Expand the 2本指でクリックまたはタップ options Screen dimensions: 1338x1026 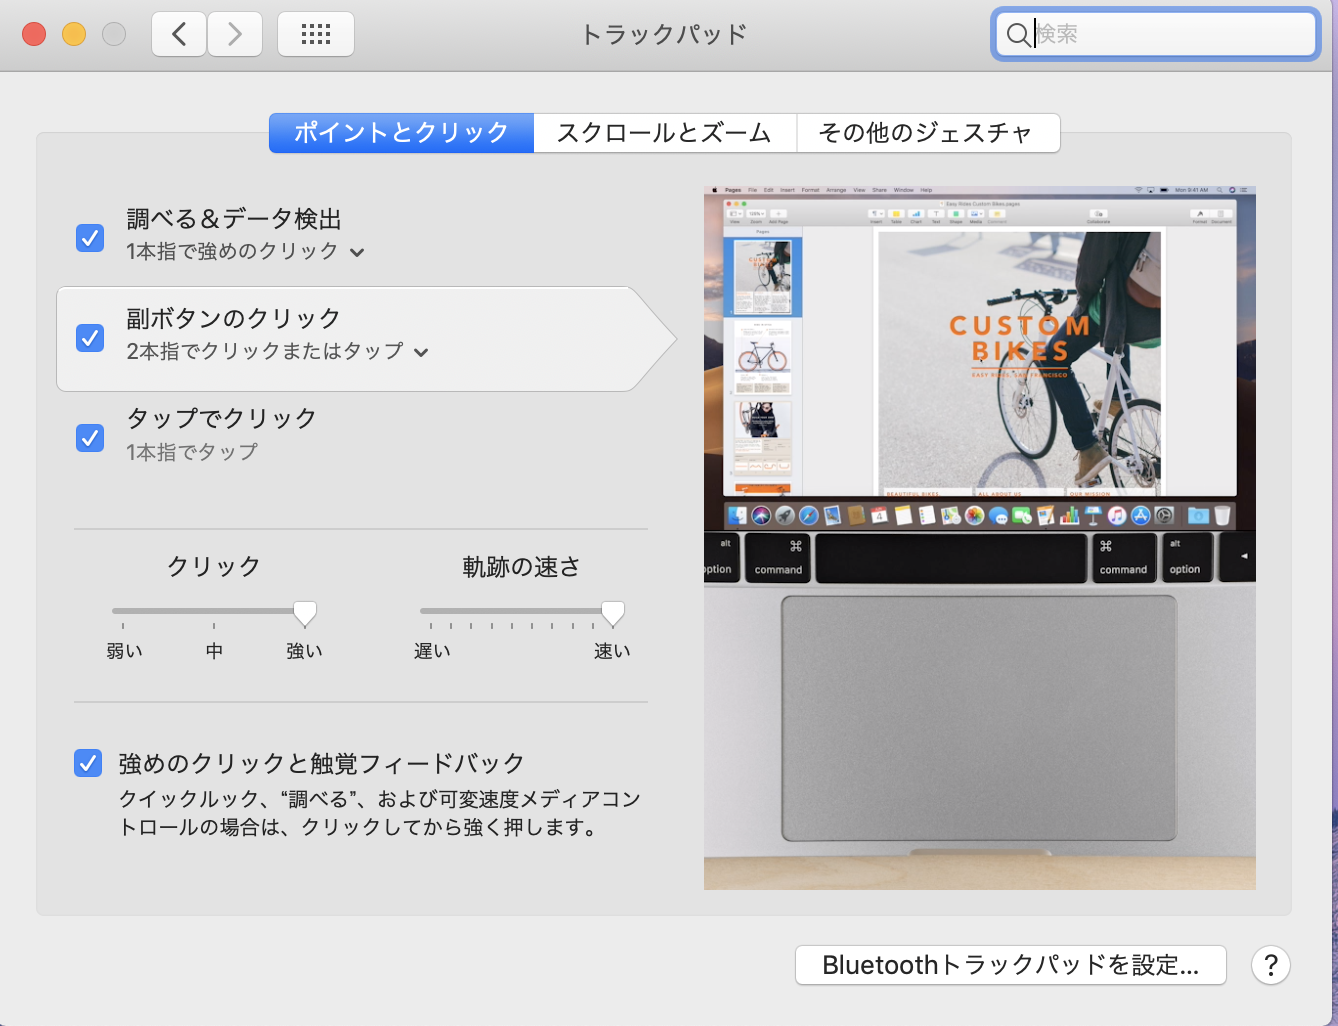pyautogui.click(x=421, y=352)
